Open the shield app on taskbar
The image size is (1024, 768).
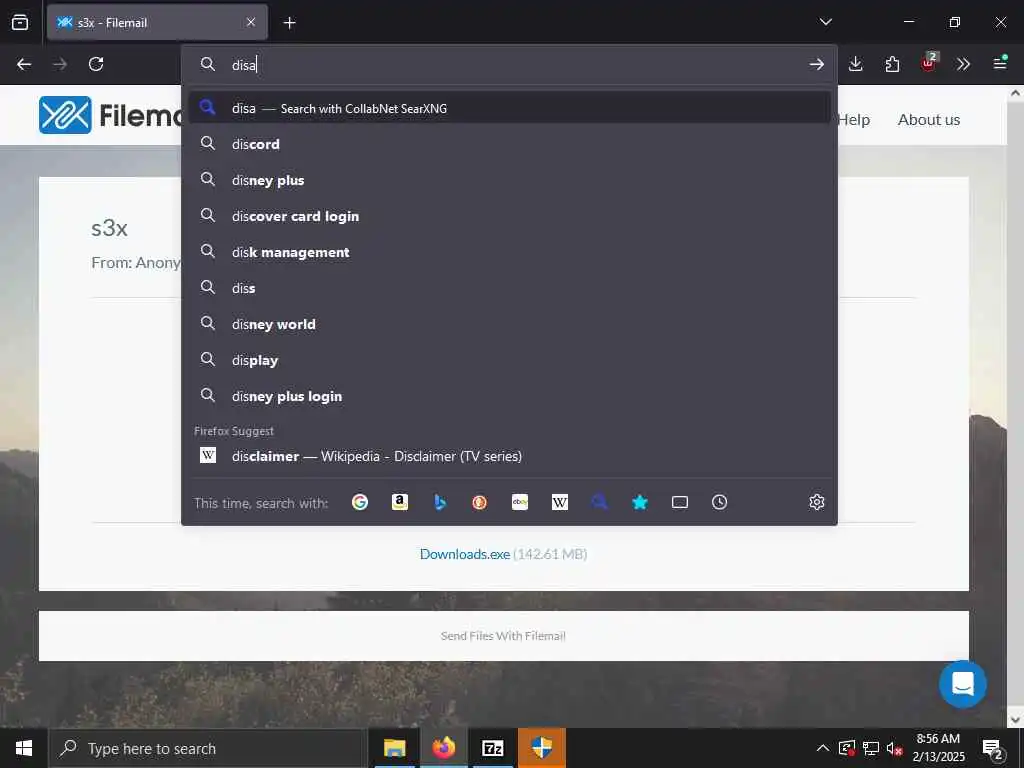pyautogui.click(x=541, y=748)
